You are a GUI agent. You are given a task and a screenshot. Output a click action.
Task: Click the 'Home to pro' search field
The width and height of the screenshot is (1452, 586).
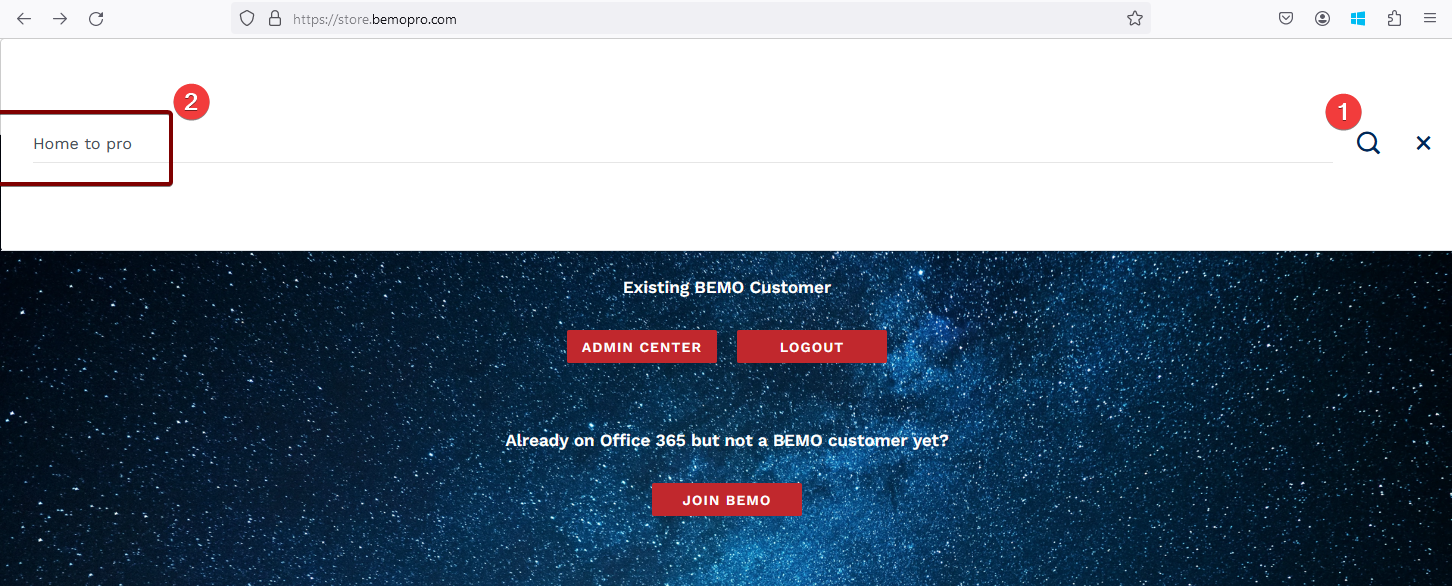(x=600, y=144)
